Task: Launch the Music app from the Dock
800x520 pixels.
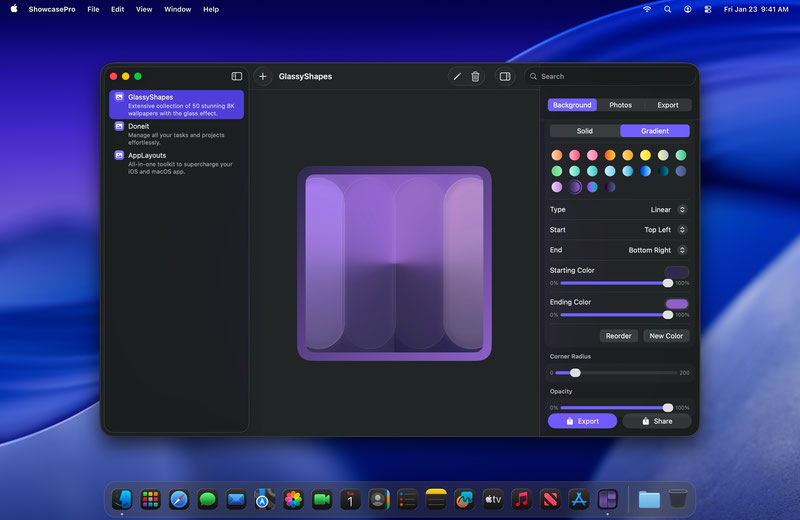Action: point(520,499)
